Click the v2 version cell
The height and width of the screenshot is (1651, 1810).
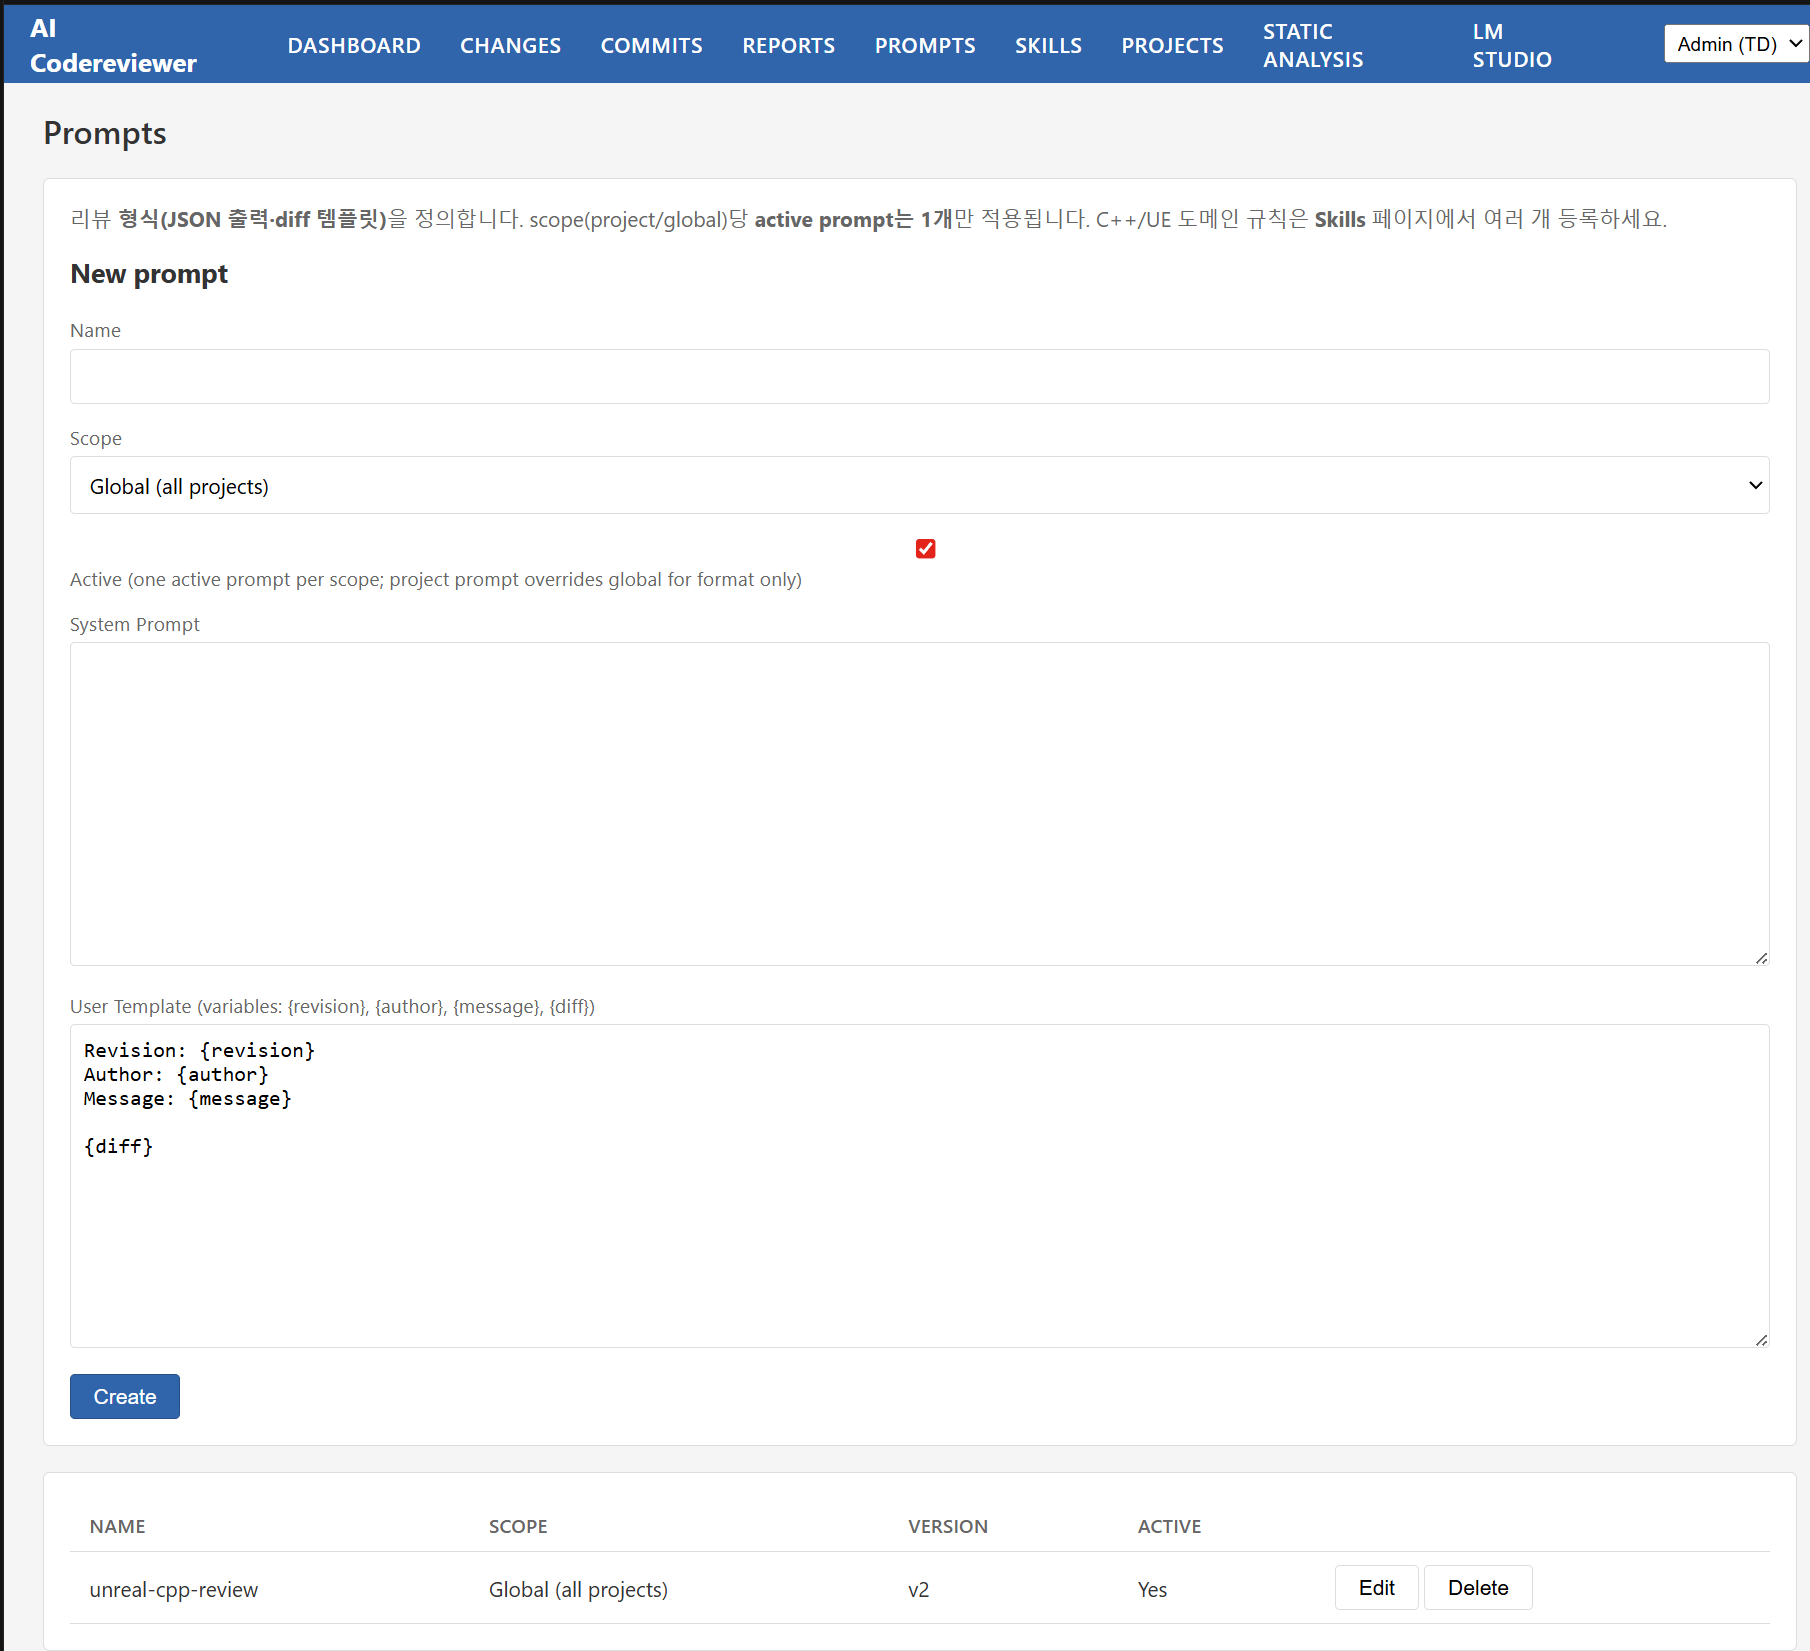tap(919, 1589)
